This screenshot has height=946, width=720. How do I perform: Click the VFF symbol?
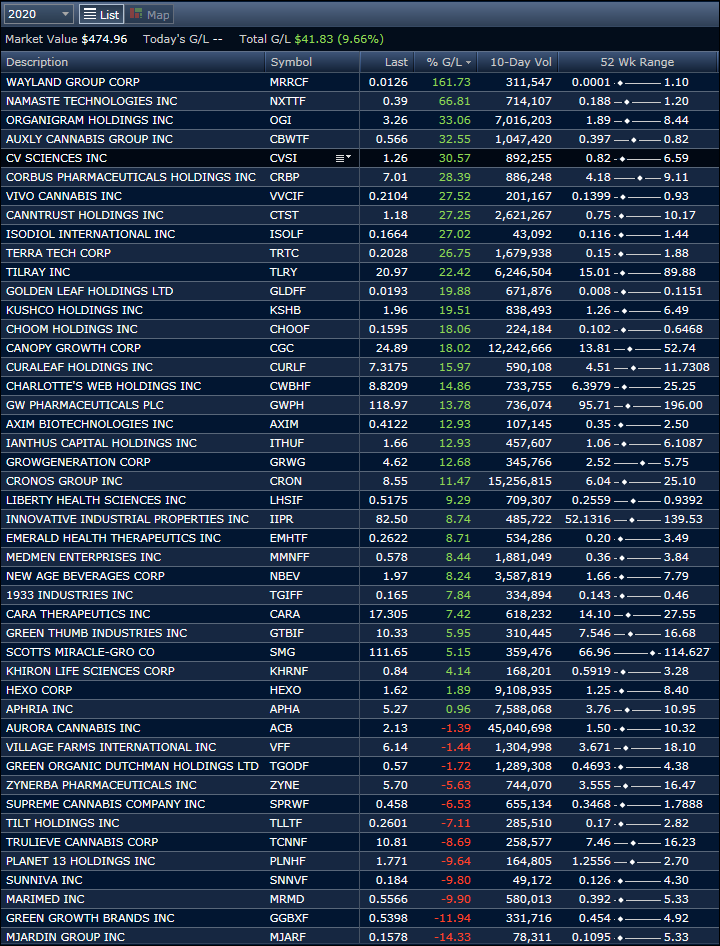[x=281, y=748]
